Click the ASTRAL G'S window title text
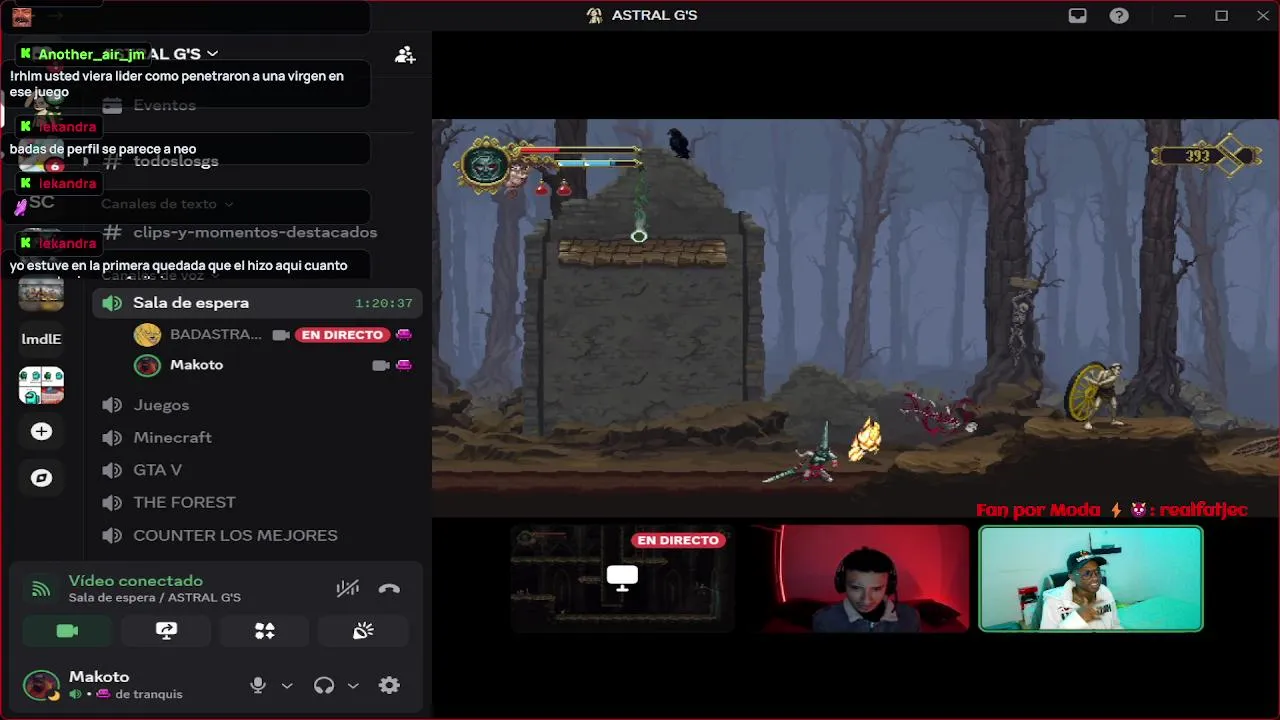 pyautogui.click(x=654, y=15)
